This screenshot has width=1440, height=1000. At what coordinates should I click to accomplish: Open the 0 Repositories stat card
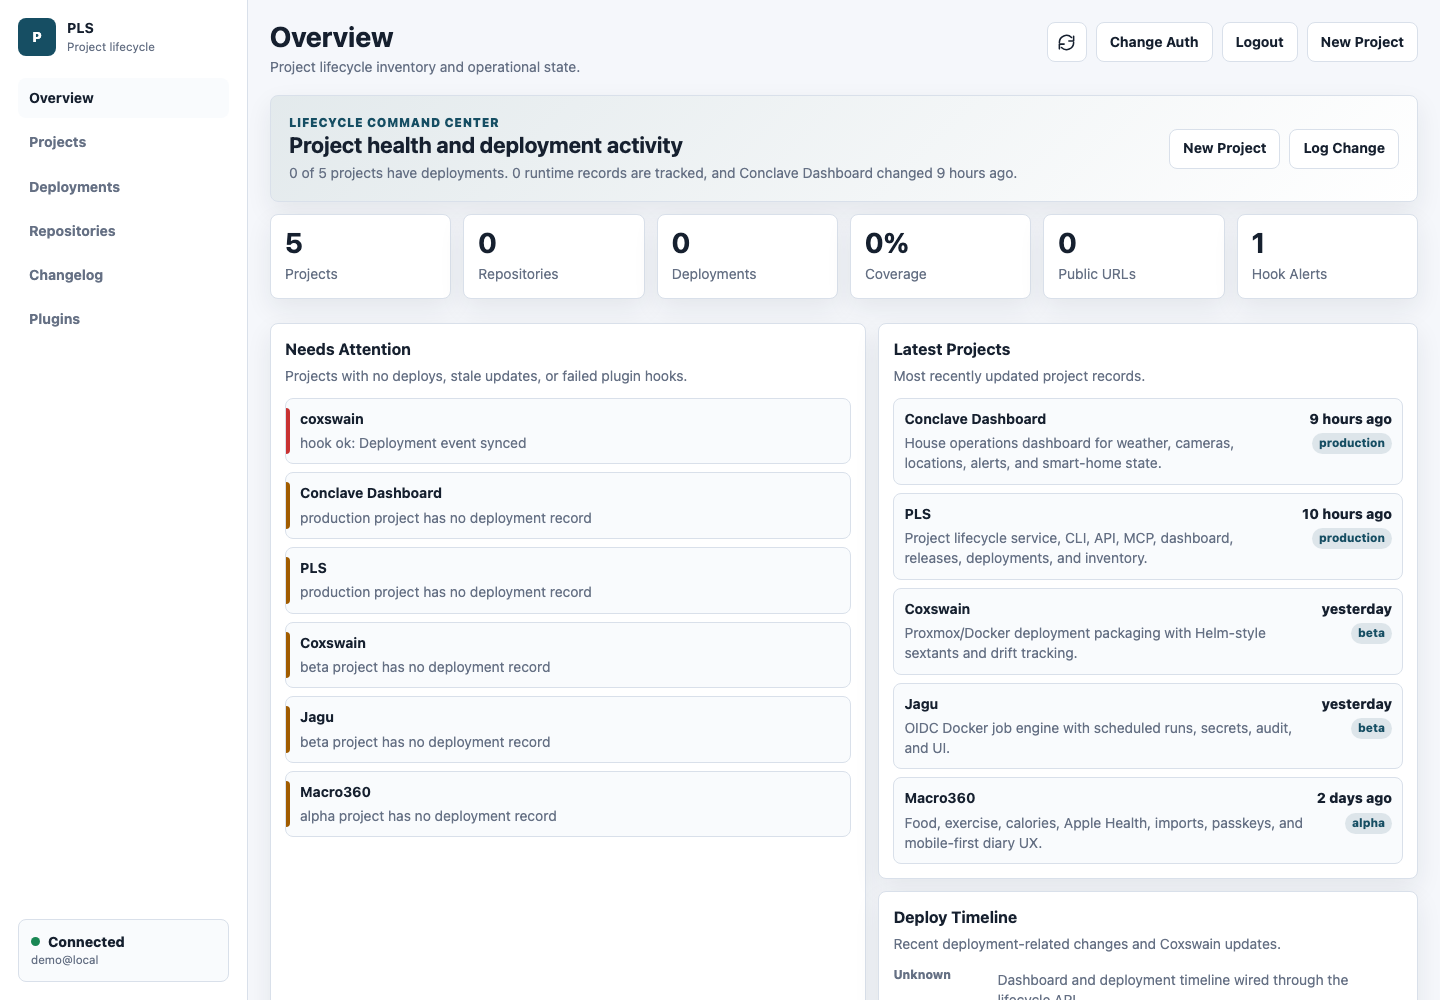click(554, 256)
